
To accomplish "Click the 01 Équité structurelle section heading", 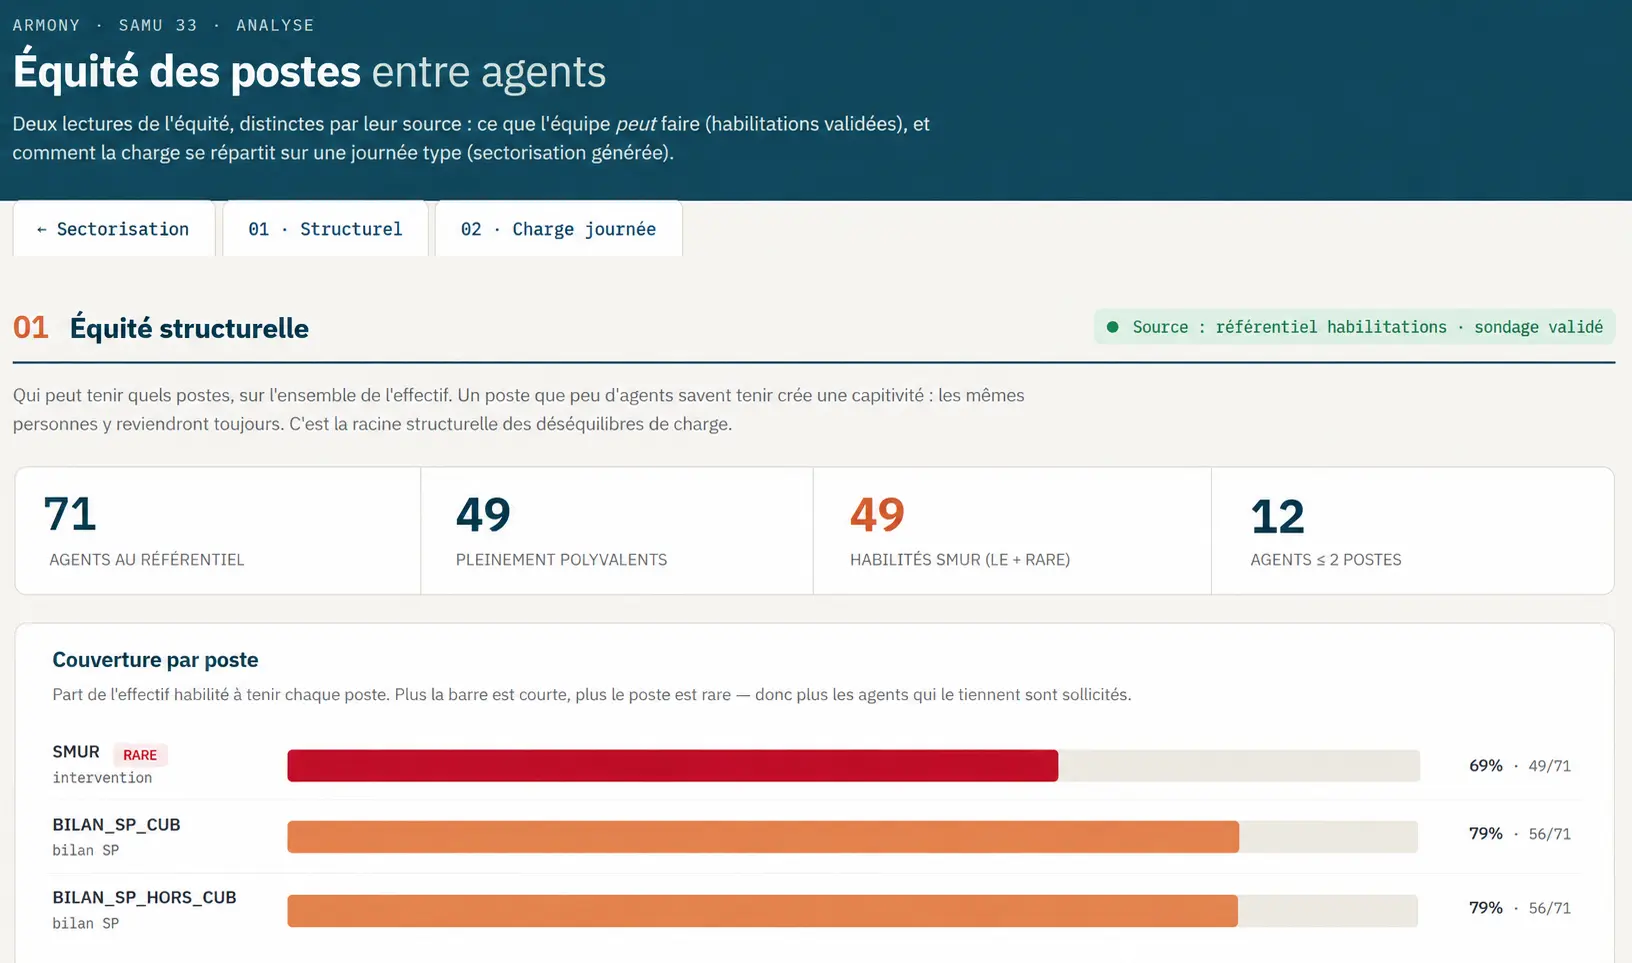I will pos(161,328).
